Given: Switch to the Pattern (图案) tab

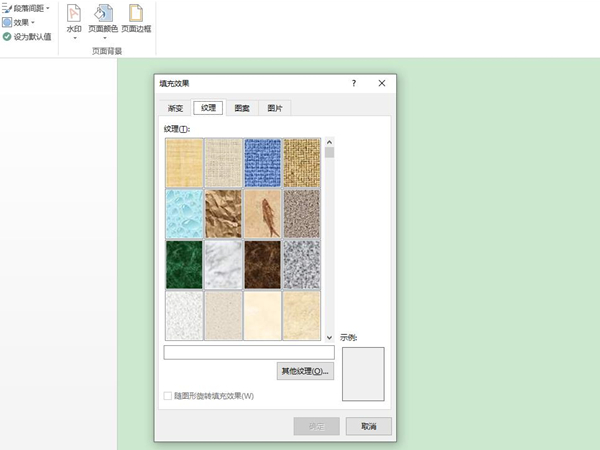Looking at the screenshot, I should pos(241,108).
